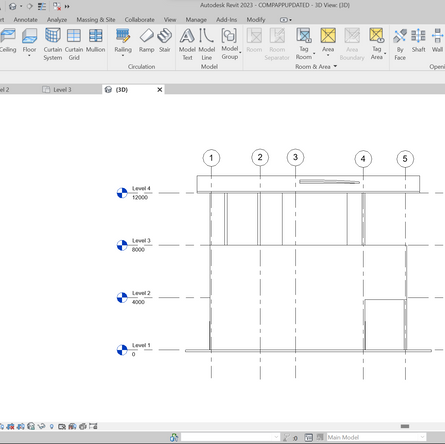Open the Modify ribbon tab

(256, 20)
